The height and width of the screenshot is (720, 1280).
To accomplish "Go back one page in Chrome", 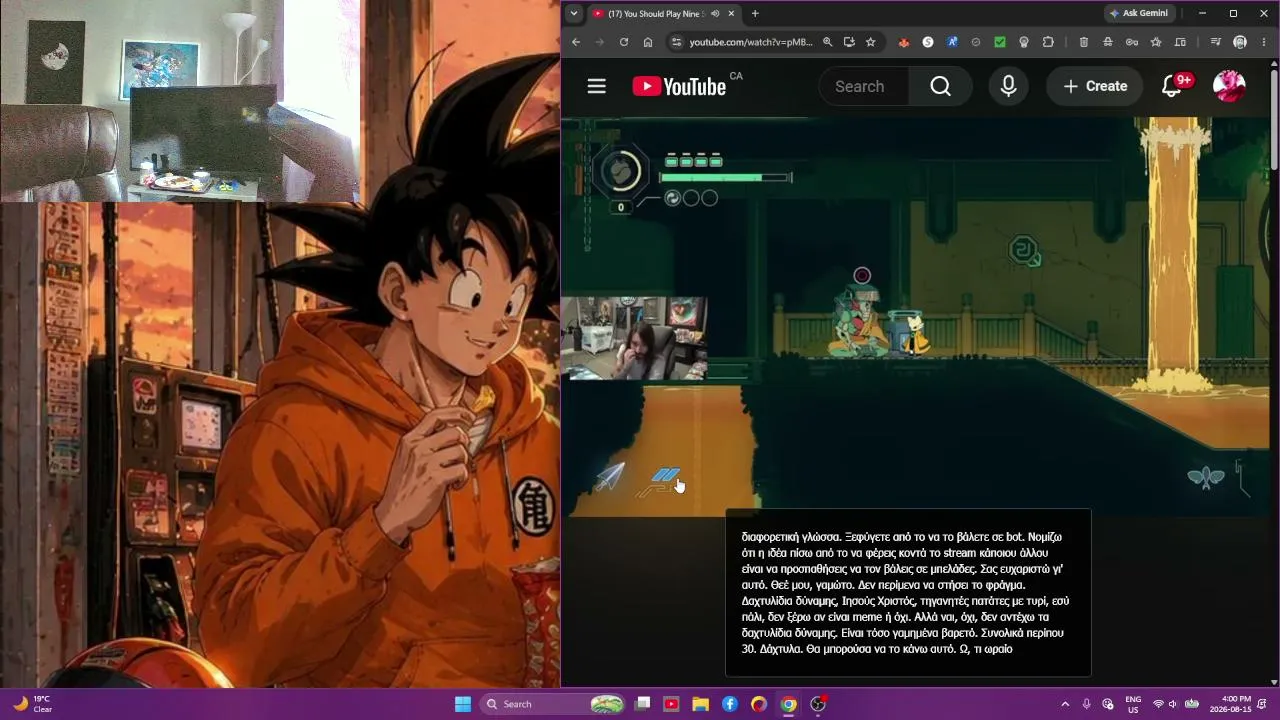I will (x=576, y=42).
